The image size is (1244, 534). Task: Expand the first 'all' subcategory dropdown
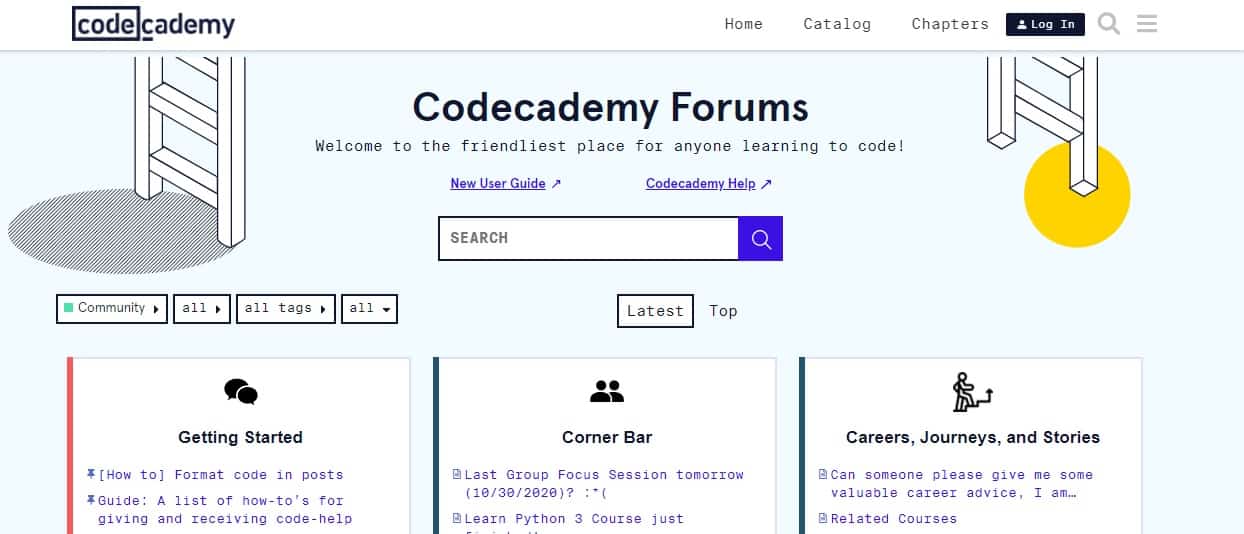point(202,309)
